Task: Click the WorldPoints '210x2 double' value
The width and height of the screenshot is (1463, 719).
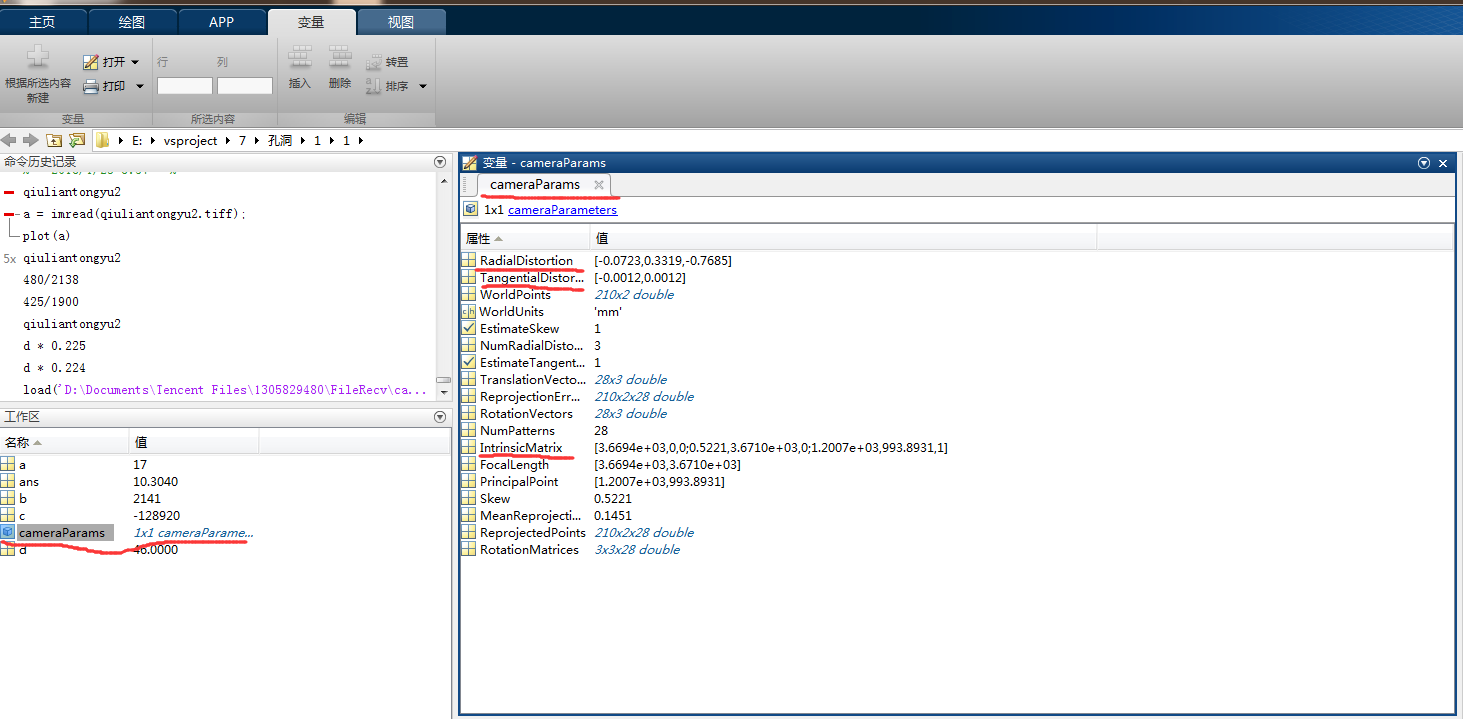Action: pos(634,295)
